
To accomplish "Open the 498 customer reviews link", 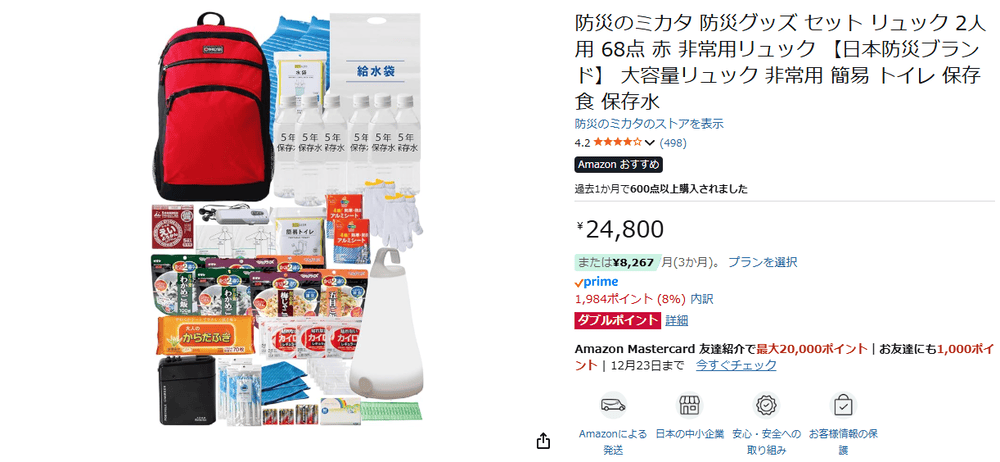I will (x=673, y=143).
